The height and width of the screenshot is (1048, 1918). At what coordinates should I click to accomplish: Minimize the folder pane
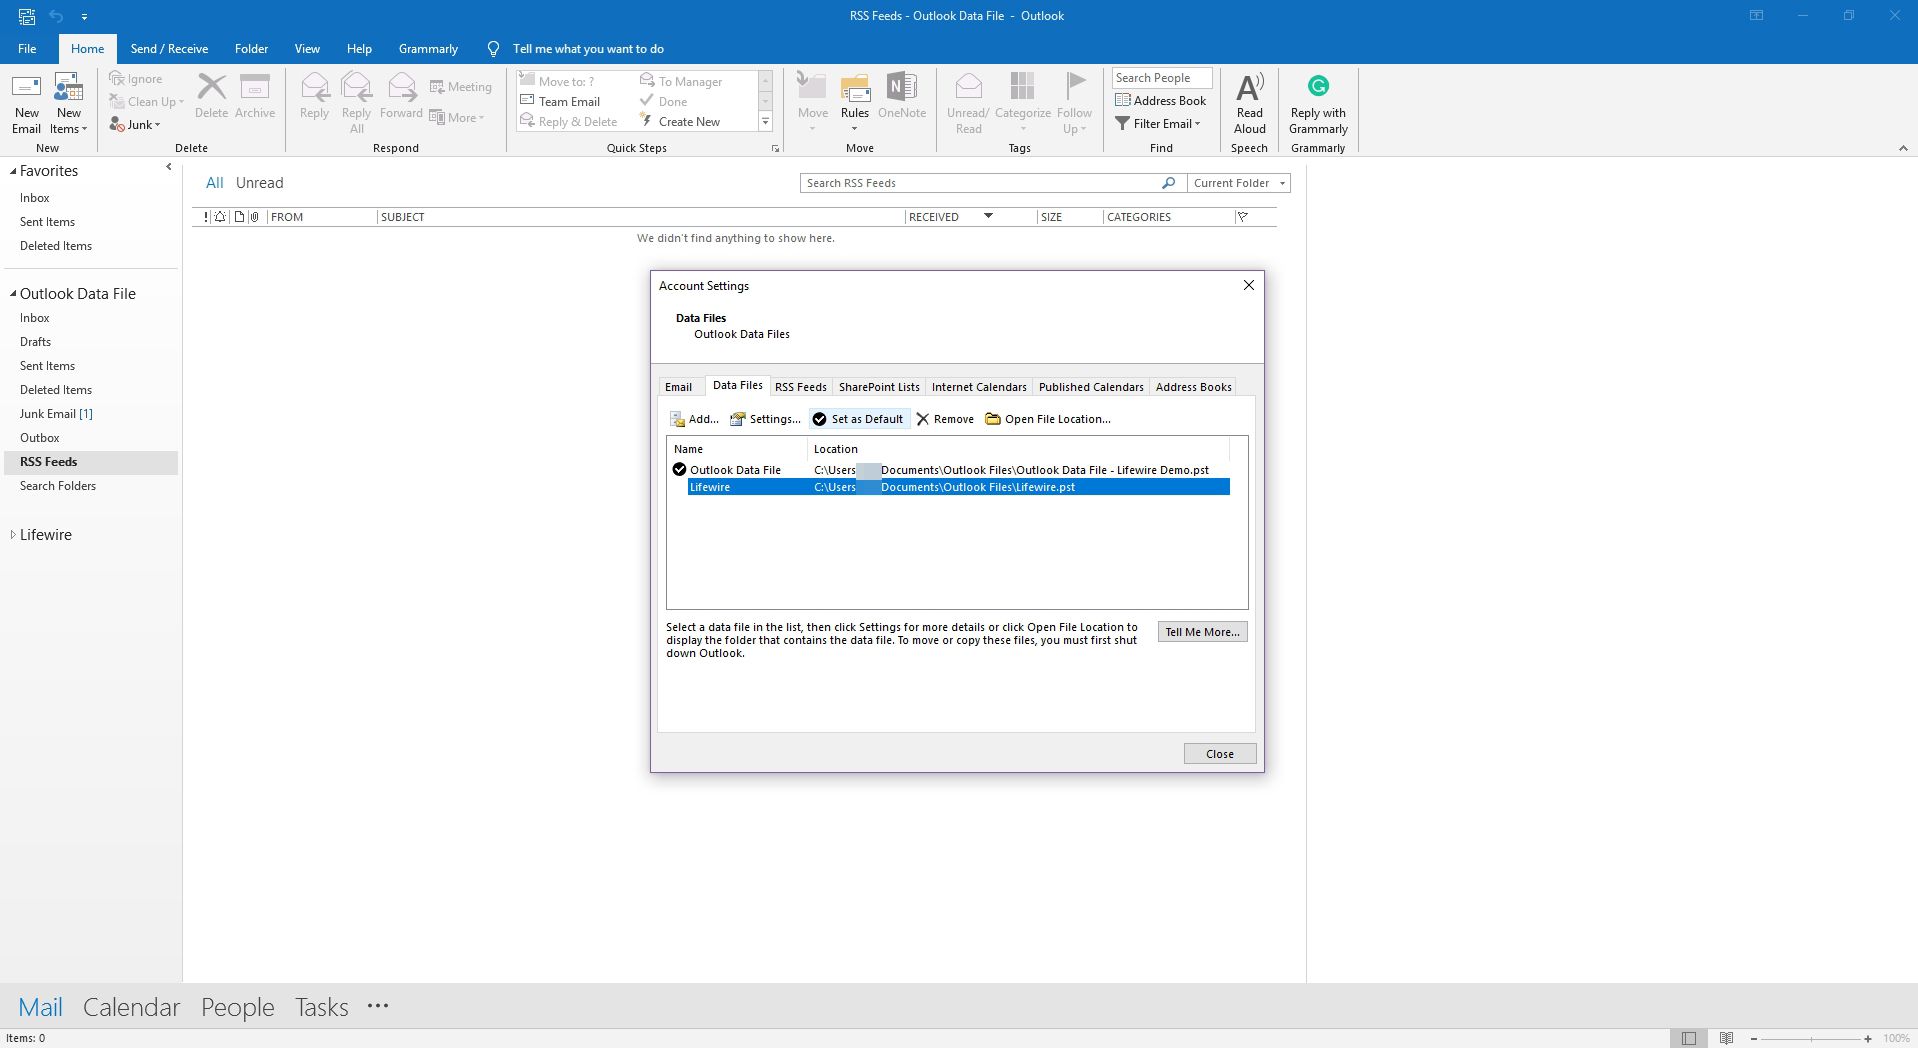[168, 167]
